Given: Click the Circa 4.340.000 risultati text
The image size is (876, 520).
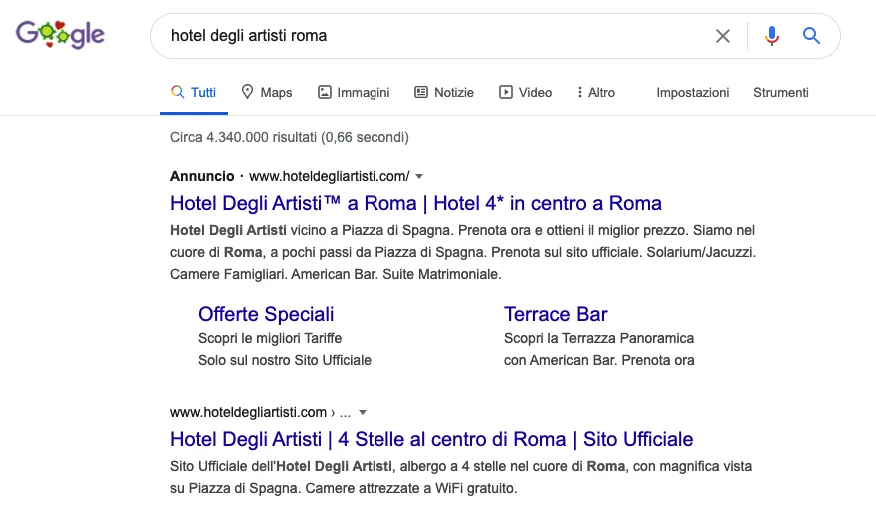Looking at the screenshot, I should tap(289, 137).
